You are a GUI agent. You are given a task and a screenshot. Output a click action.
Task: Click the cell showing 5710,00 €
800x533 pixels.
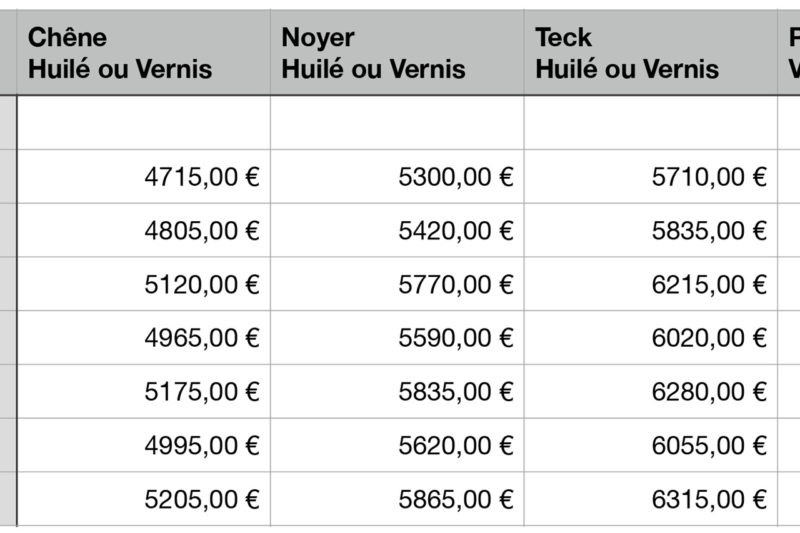pos(651,177)
